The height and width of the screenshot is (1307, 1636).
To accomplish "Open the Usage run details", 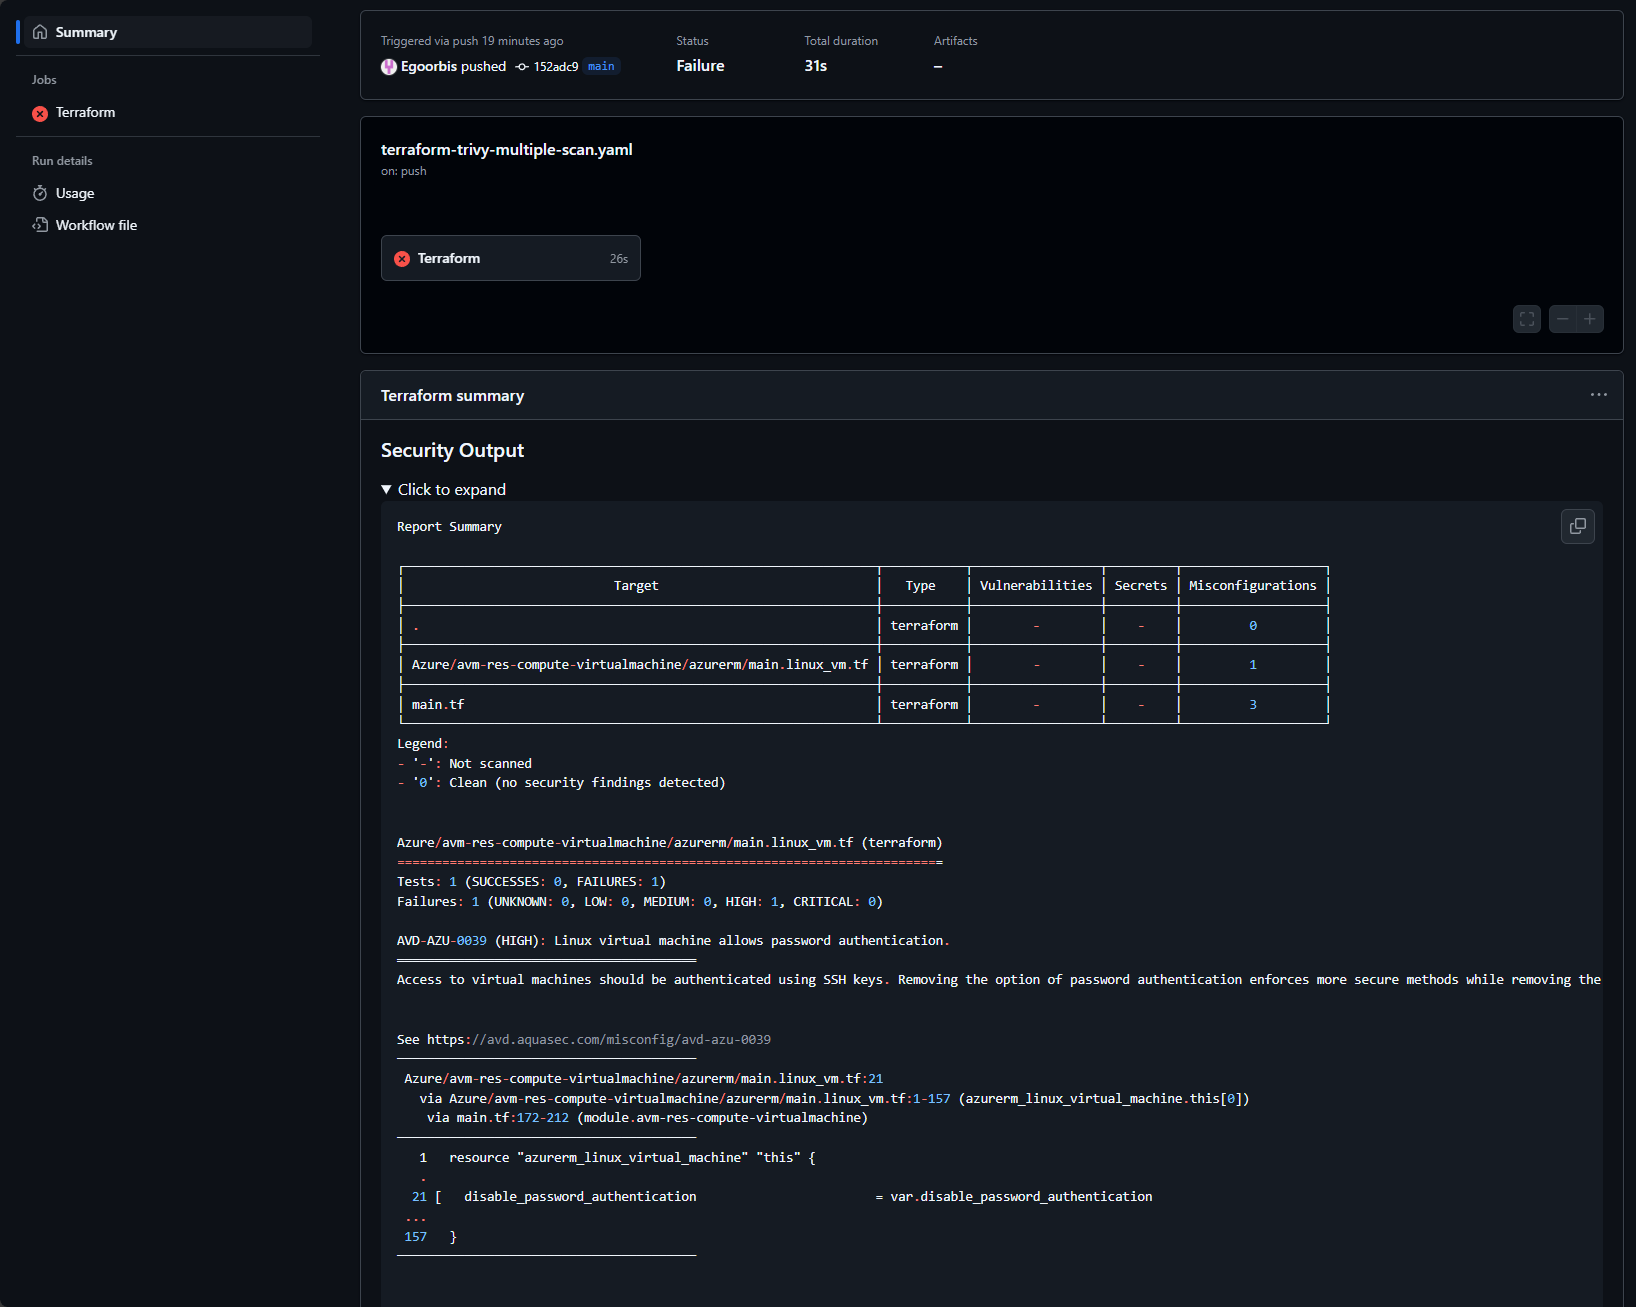I will point(75,193).
